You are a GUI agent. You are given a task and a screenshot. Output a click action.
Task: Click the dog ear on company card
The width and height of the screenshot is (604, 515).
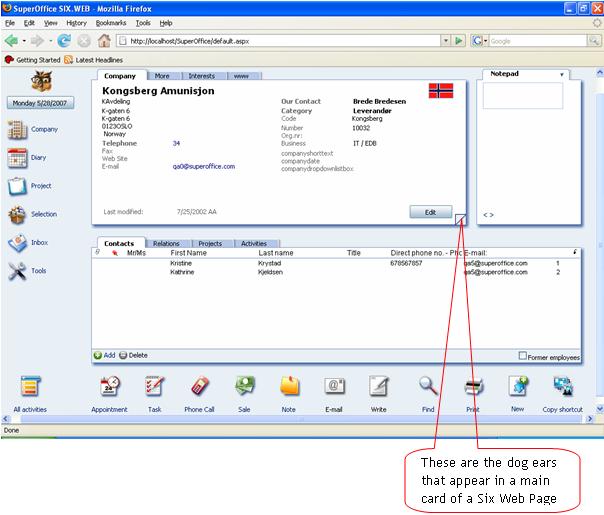(460, 220)
